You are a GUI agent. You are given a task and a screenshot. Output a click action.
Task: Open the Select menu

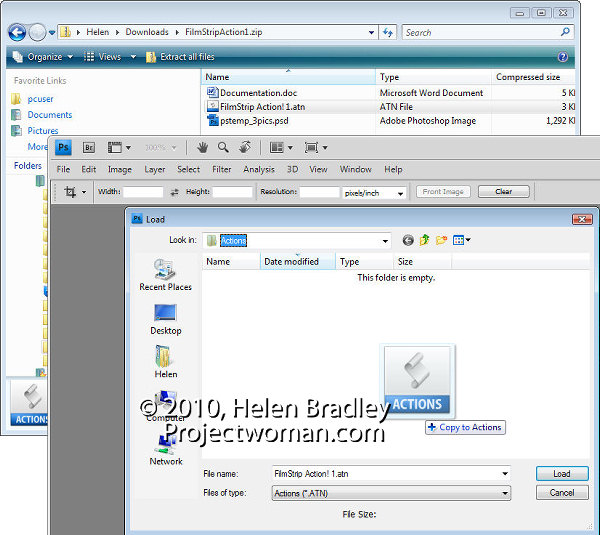(188, 169)
